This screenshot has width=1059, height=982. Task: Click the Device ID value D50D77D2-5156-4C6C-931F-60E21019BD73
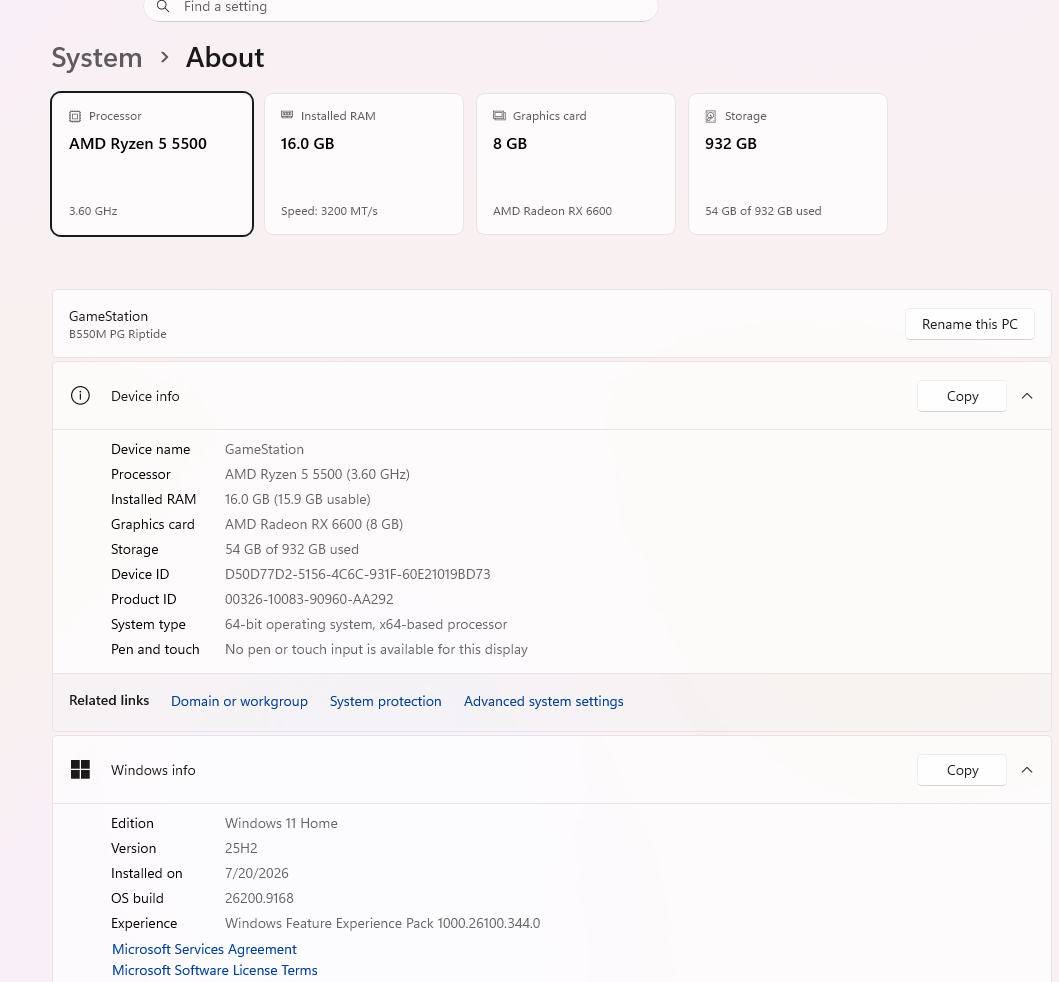pos(357,574)
